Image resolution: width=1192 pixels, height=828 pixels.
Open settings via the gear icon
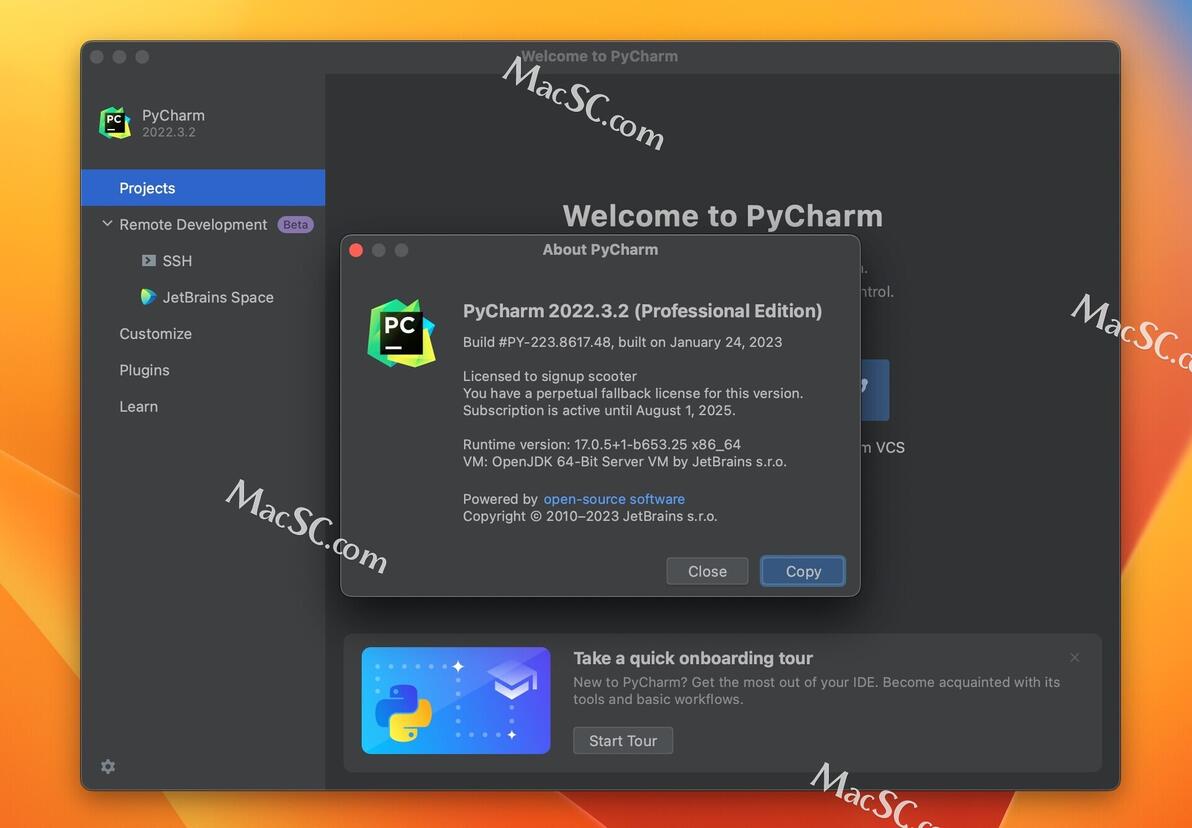point(108,766)
